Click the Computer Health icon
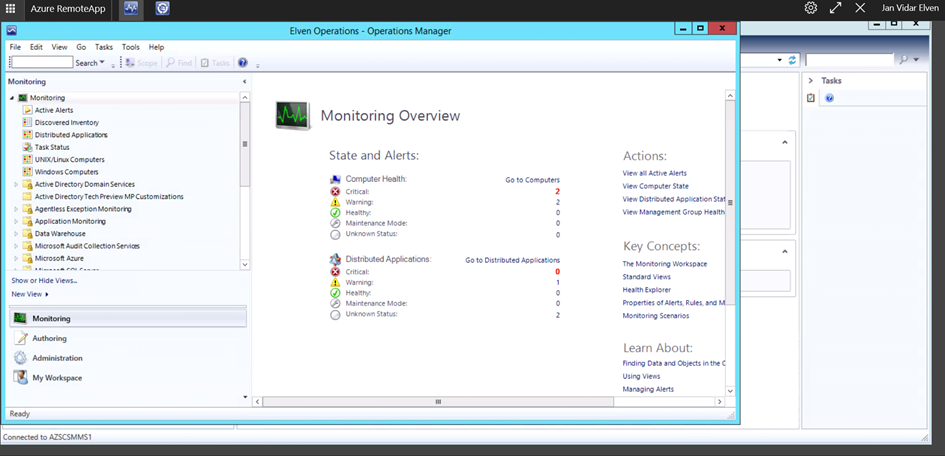 tap(335, 180)
